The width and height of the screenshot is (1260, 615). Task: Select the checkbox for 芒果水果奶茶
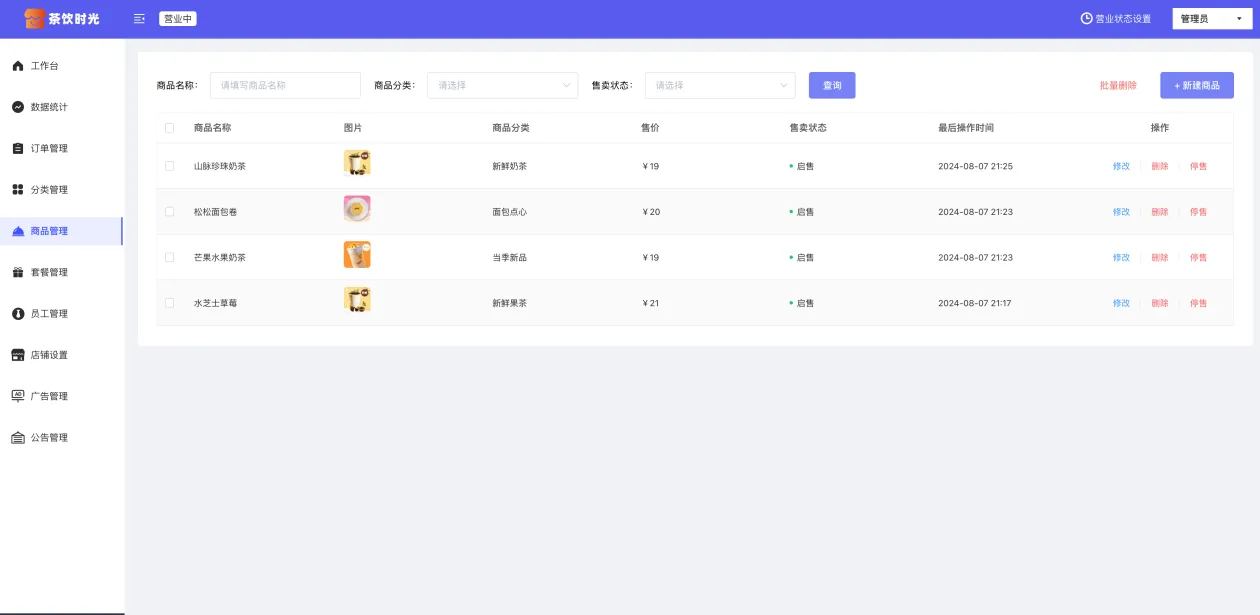[x=169, y=258]
